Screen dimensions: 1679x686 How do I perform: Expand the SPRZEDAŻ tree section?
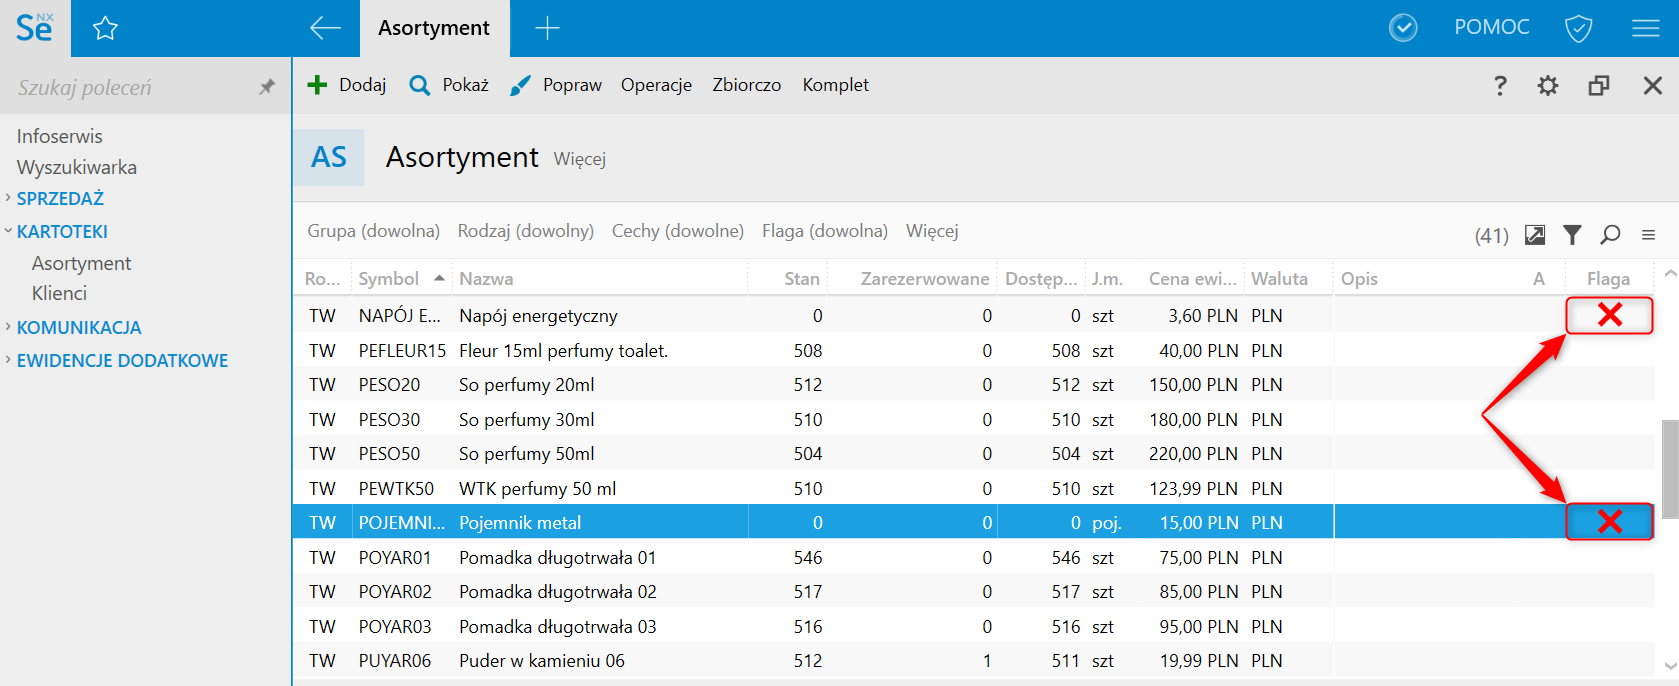point(9,198)
